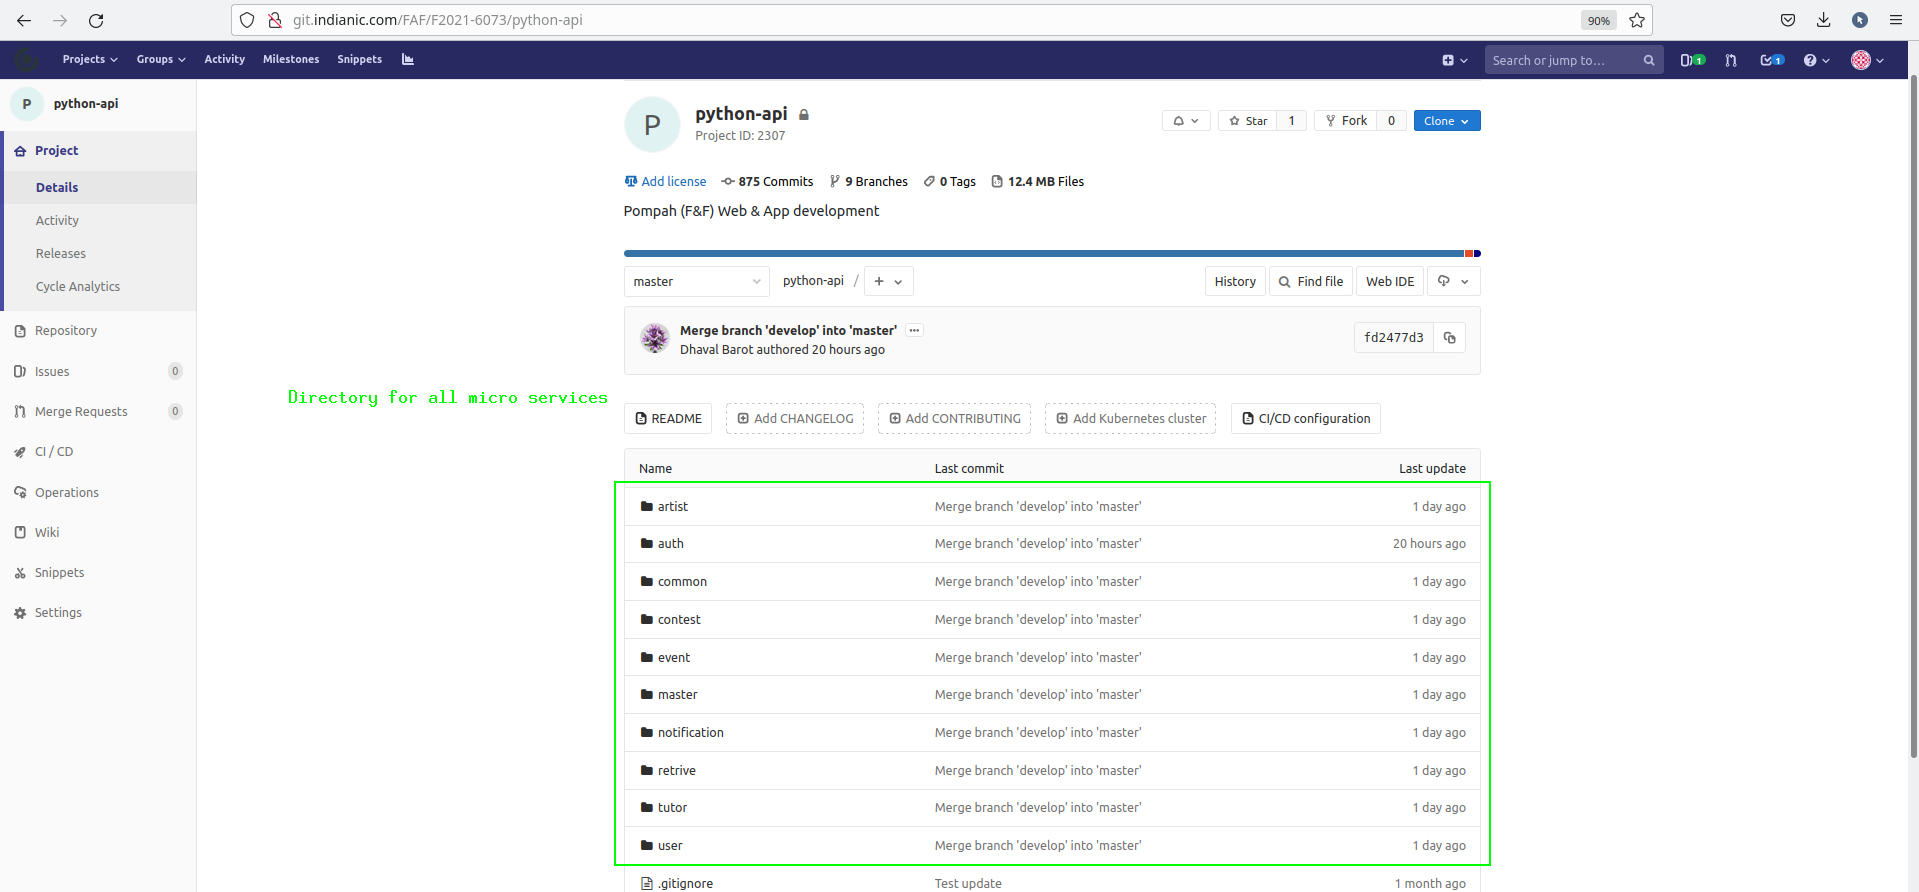Click the History button
Image resolution: width=1919 pixels, height=892 pixels.
(x=1235, y=282)
